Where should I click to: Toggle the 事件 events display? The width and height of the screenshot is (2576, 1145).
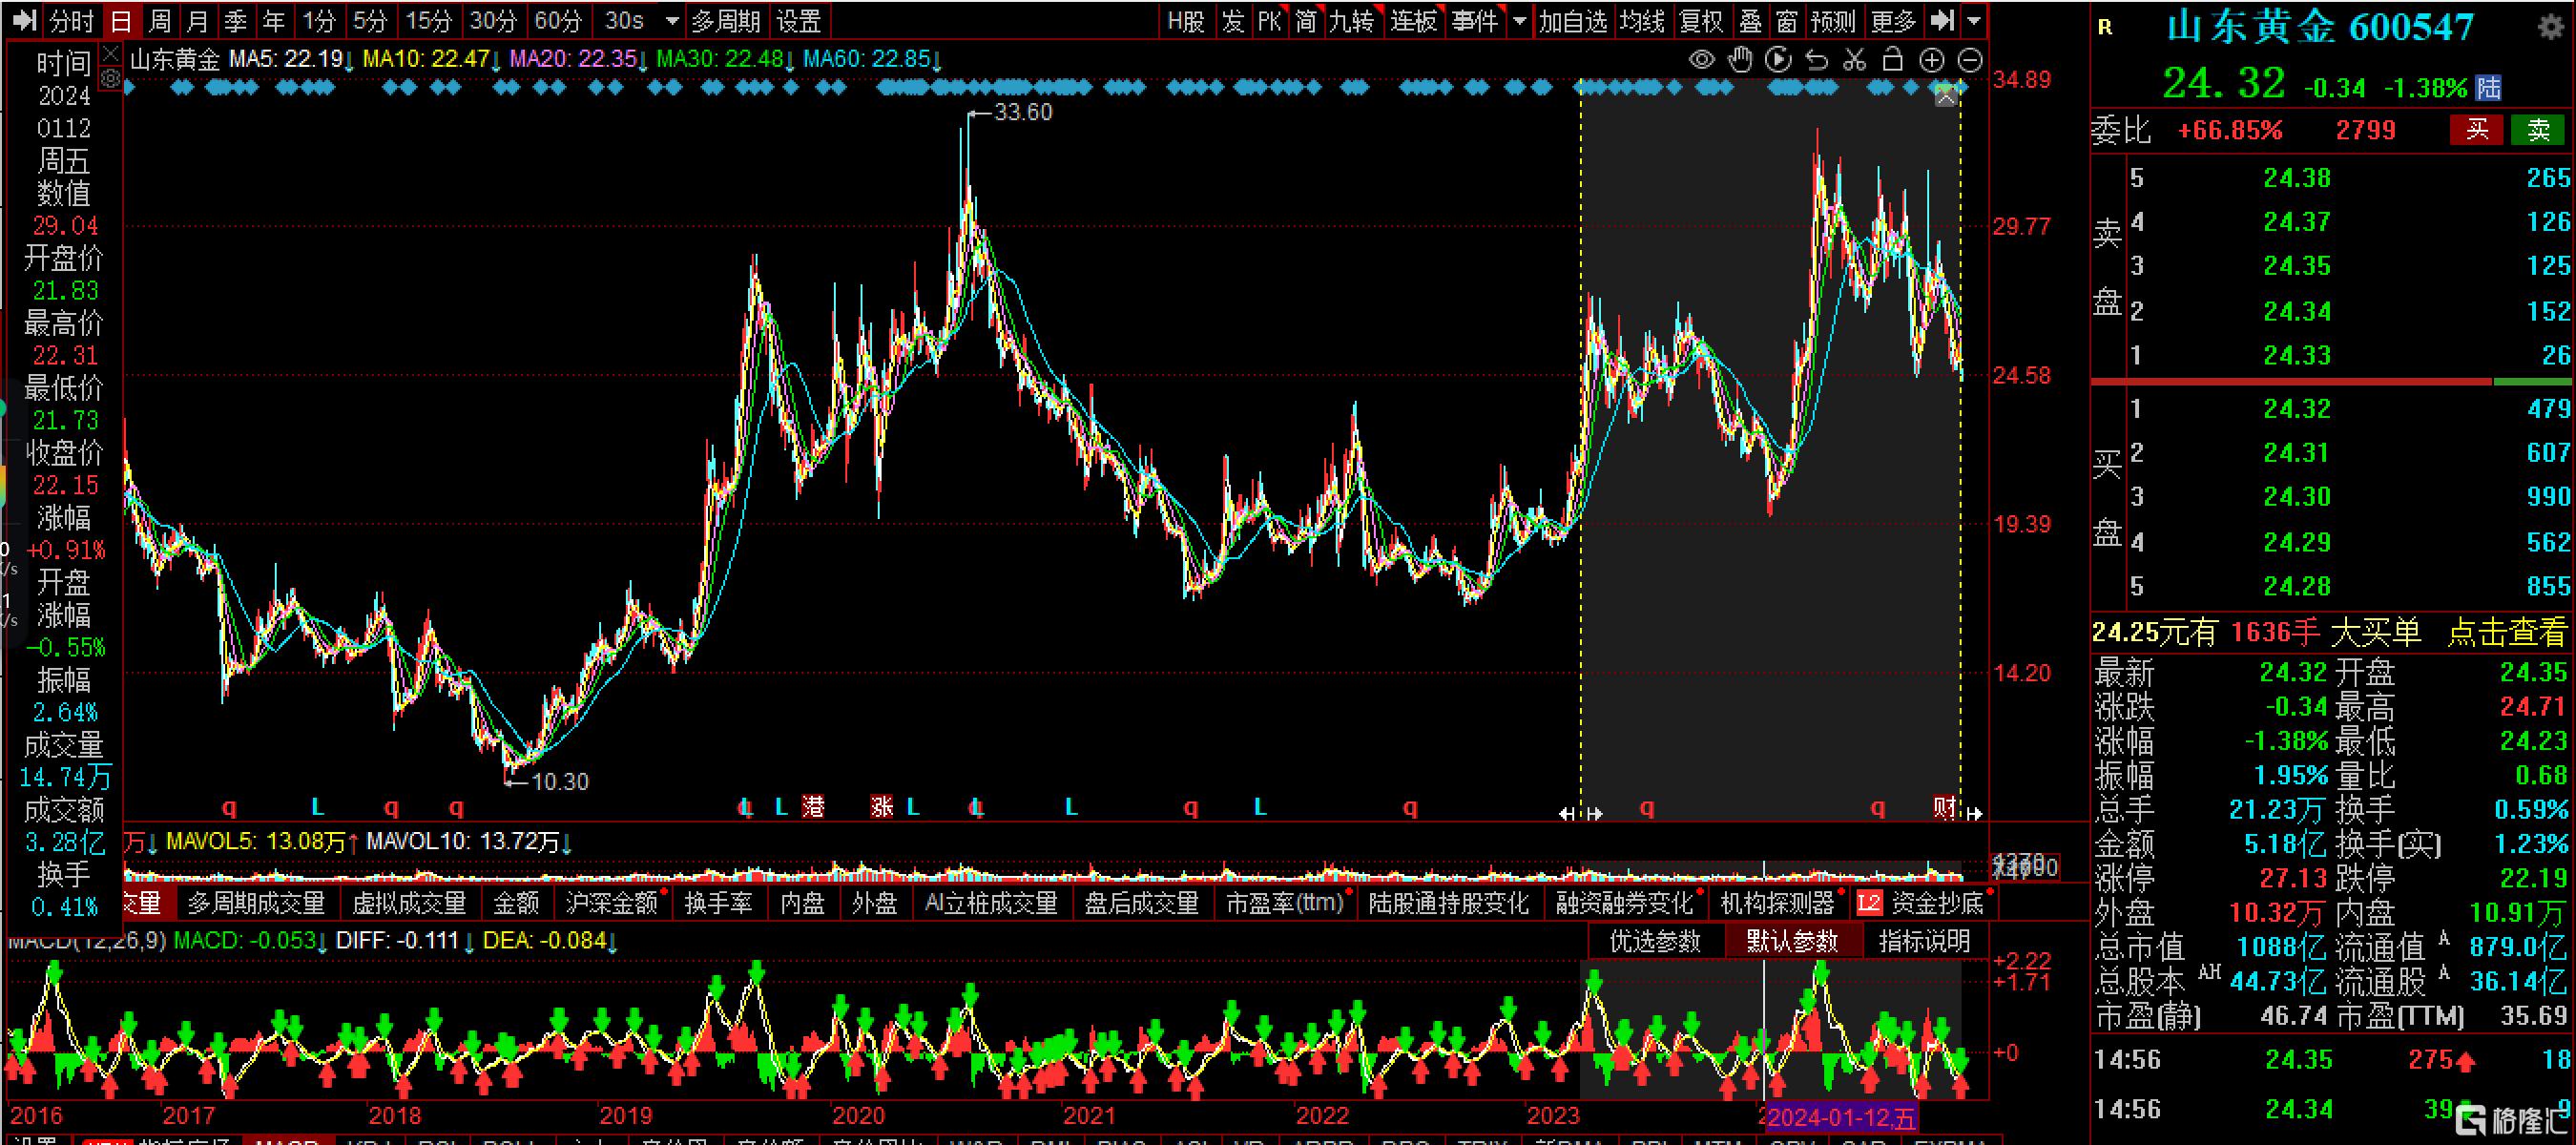[1475, 20]
